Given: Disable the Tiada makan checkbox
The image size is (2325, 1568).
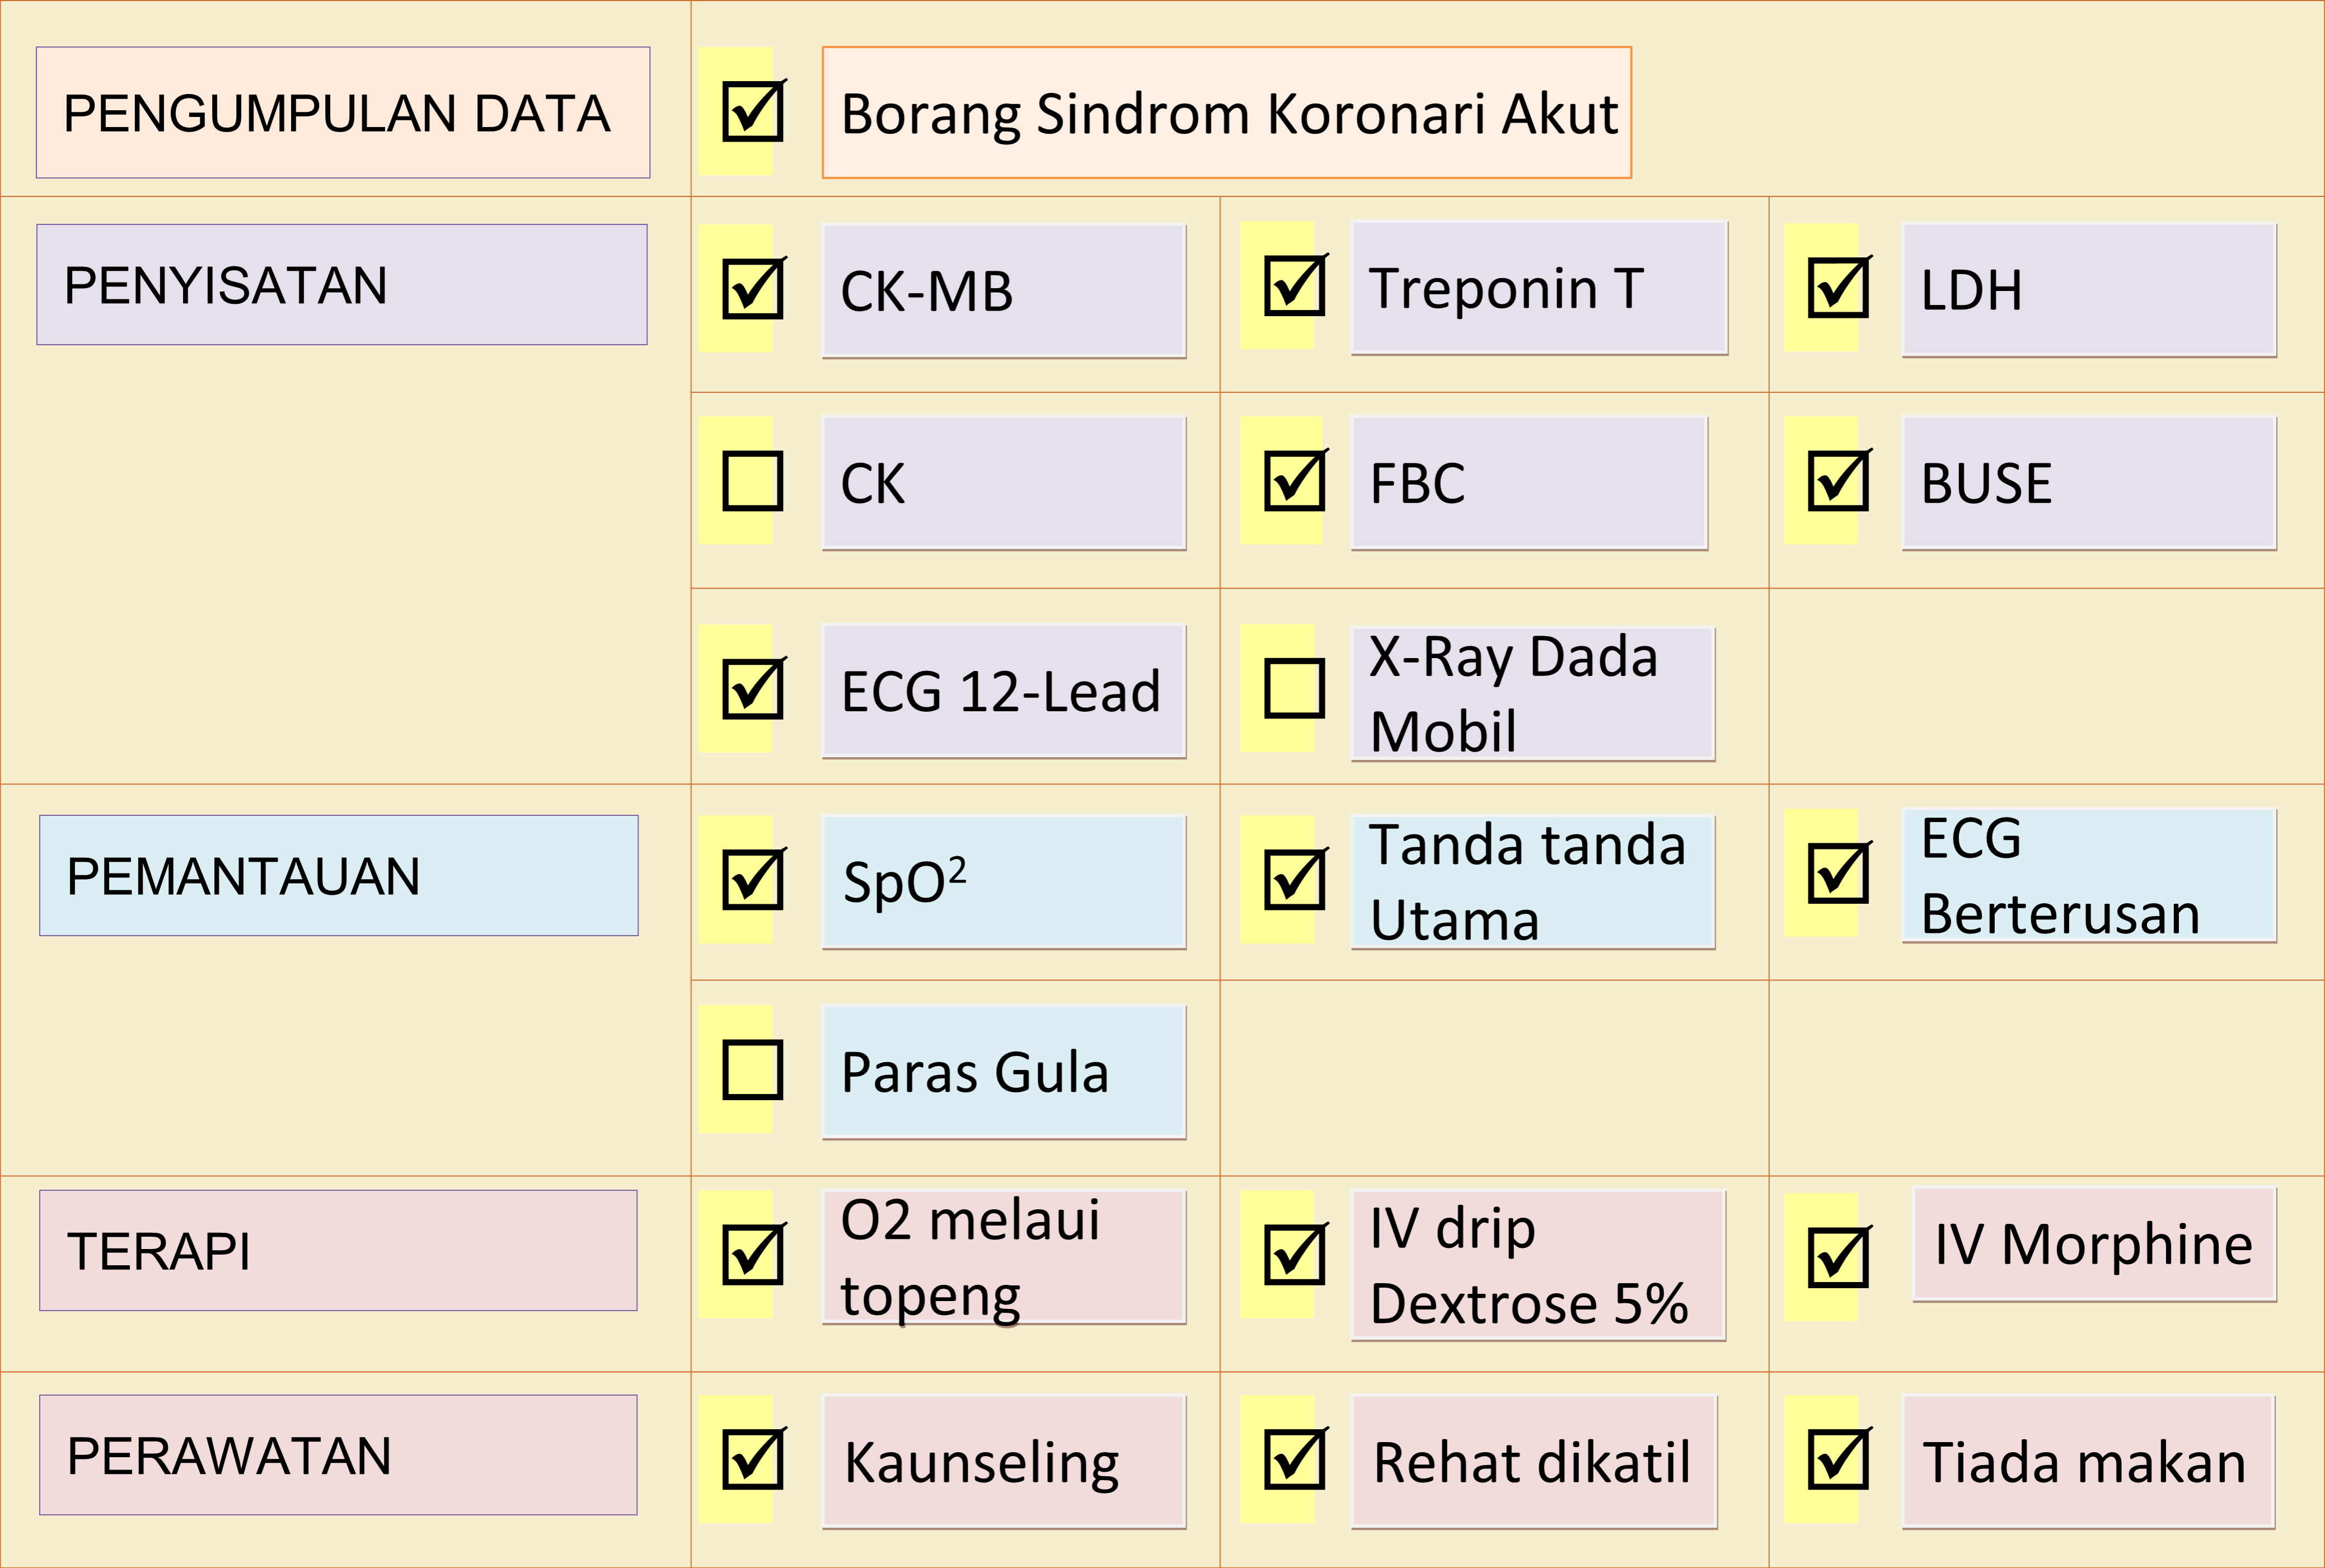Looking at the screenshot, I should coord(1838,1460).
